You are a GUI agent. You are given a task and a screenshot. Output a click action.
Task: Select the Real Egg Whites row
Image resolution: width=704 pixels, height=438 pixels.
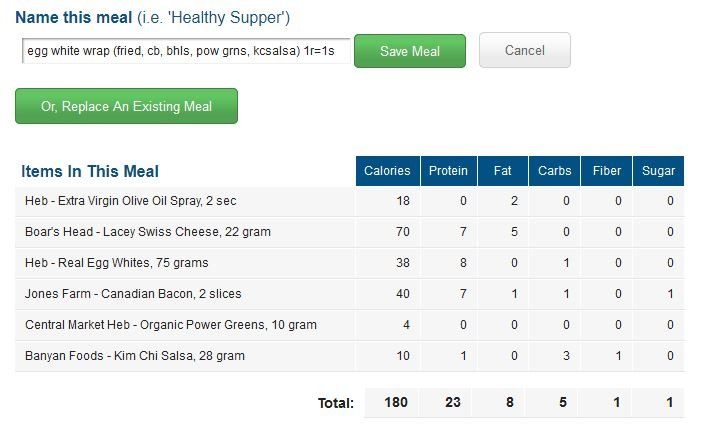[350, 263]
